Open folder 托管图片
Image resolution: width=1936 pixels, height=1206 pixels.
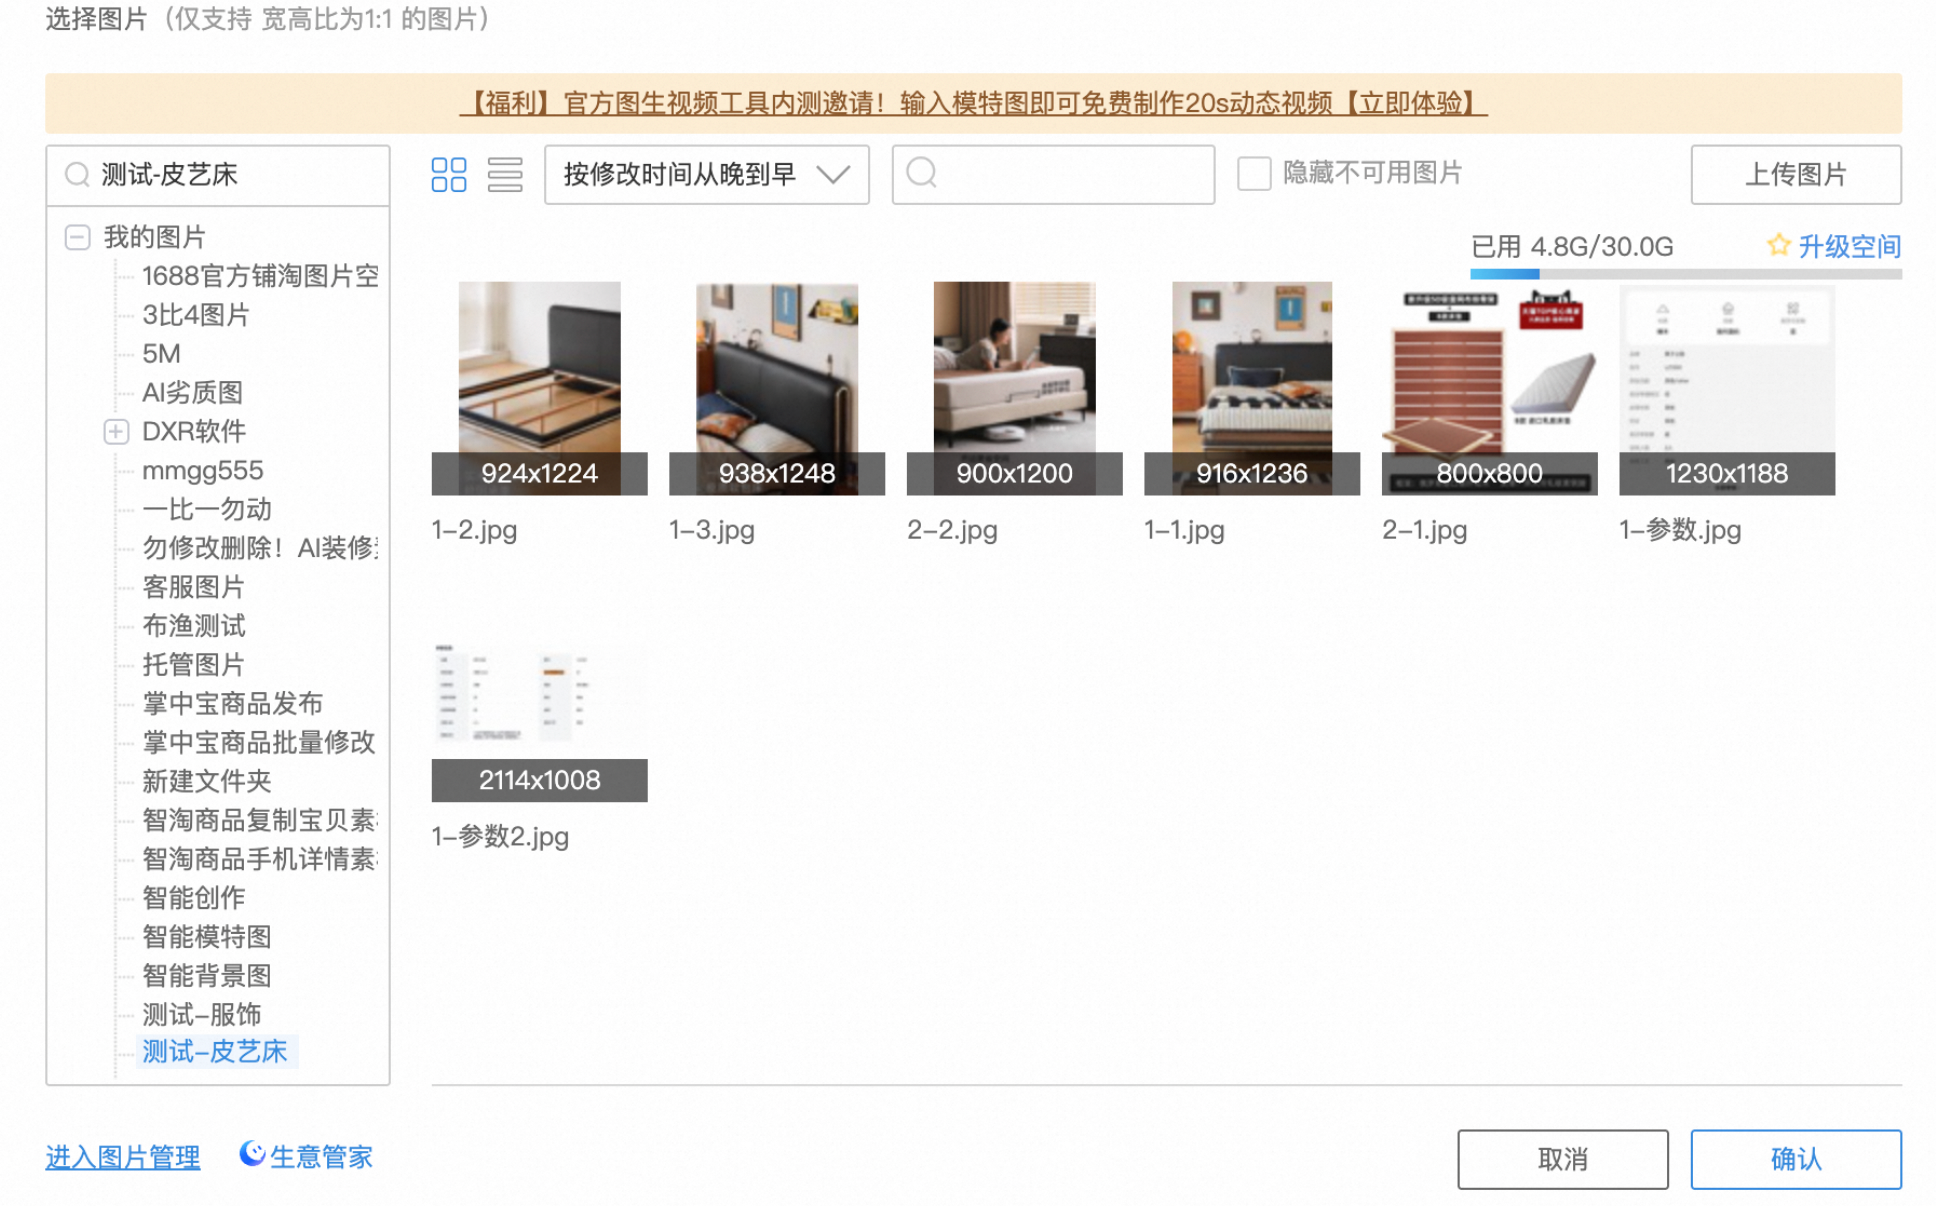[x=193, y=665]
